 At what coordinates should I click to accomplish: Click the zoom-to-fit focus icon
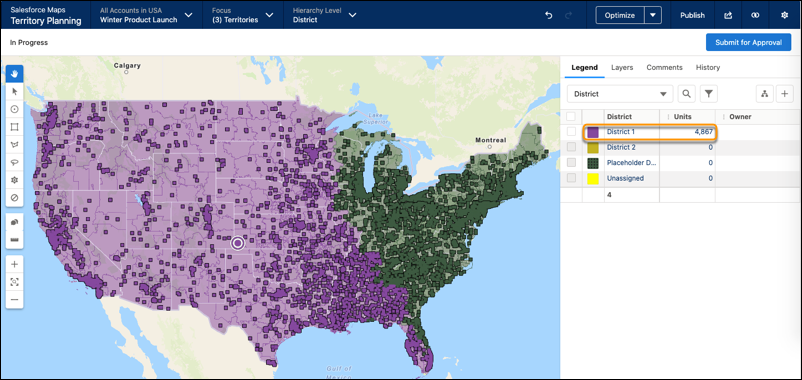(14, 282)
